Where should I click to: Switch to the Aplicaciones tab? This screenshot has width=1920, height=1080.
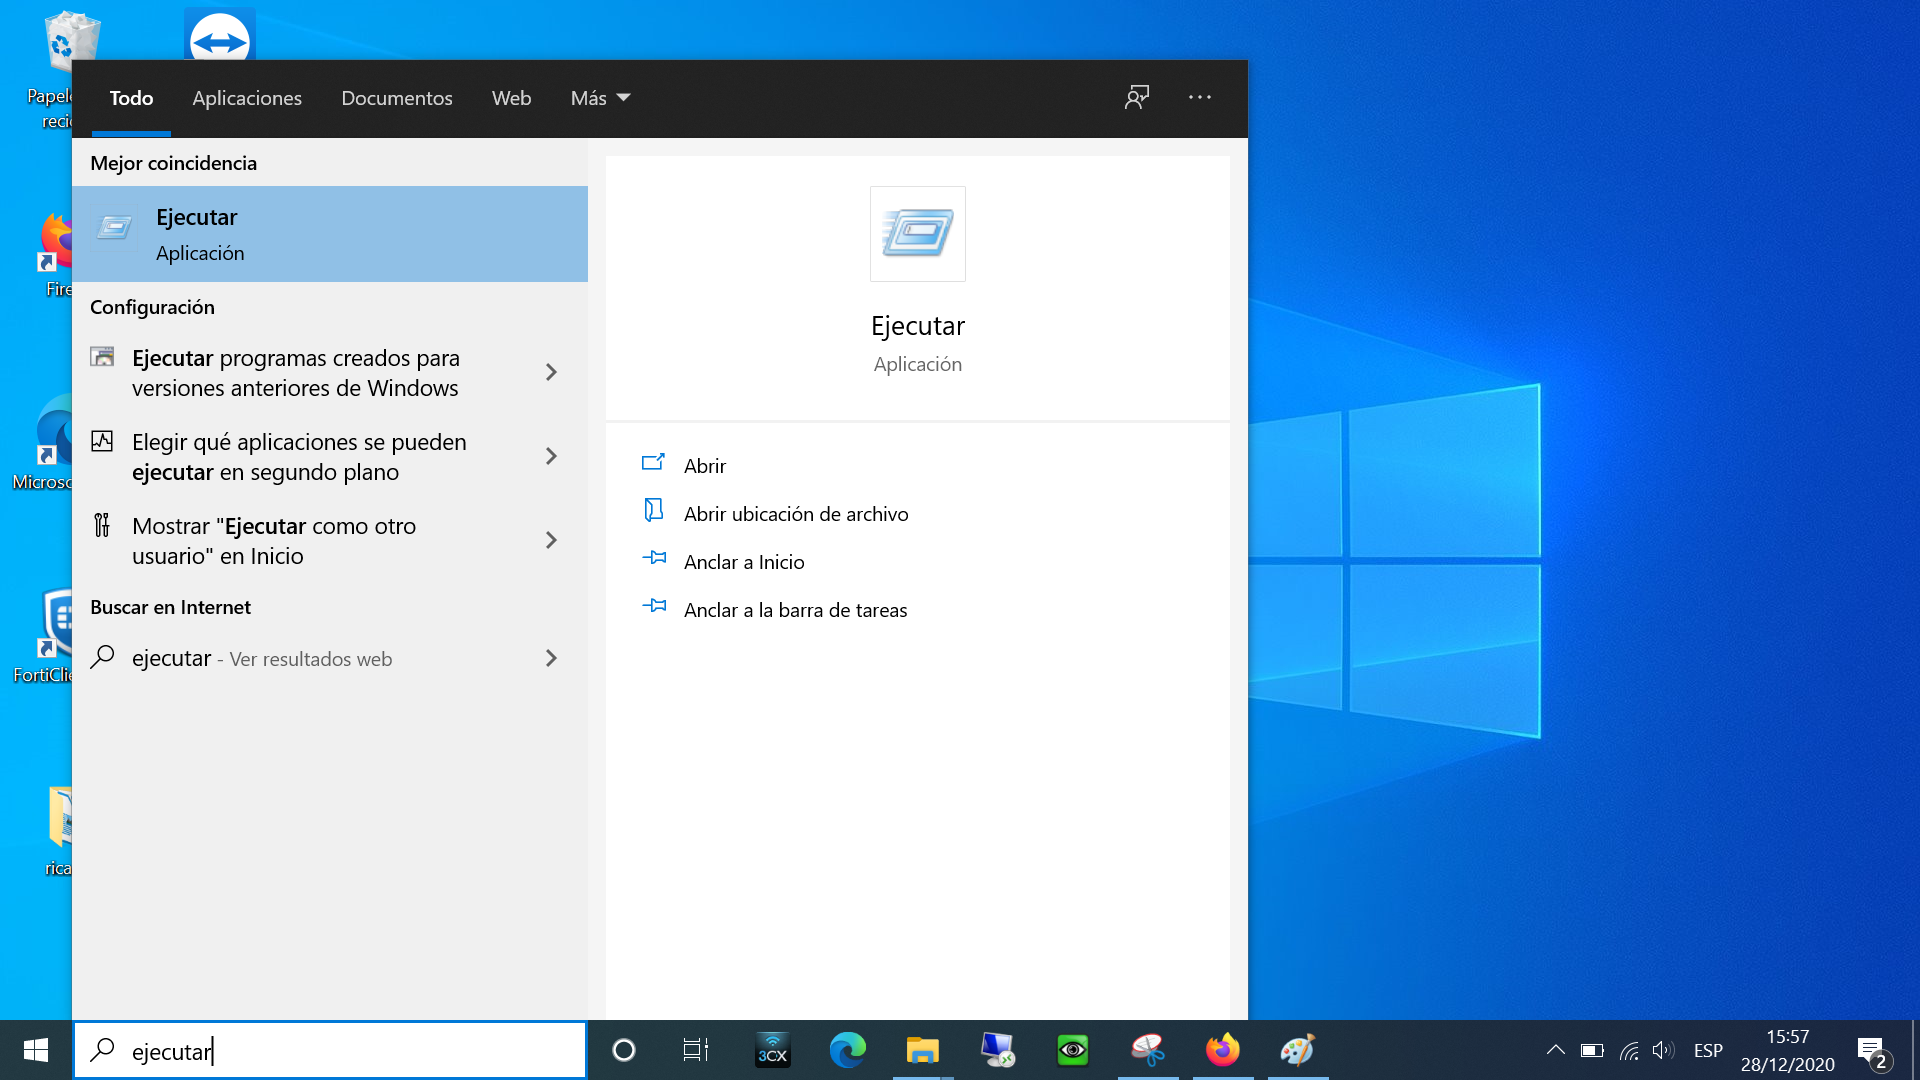pyautogui.click(x=247, y=98)
